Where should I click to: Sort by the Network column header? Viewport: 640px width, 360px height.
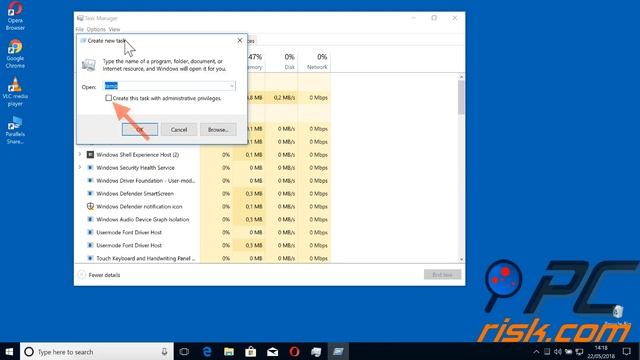click(x=314, y=61)
